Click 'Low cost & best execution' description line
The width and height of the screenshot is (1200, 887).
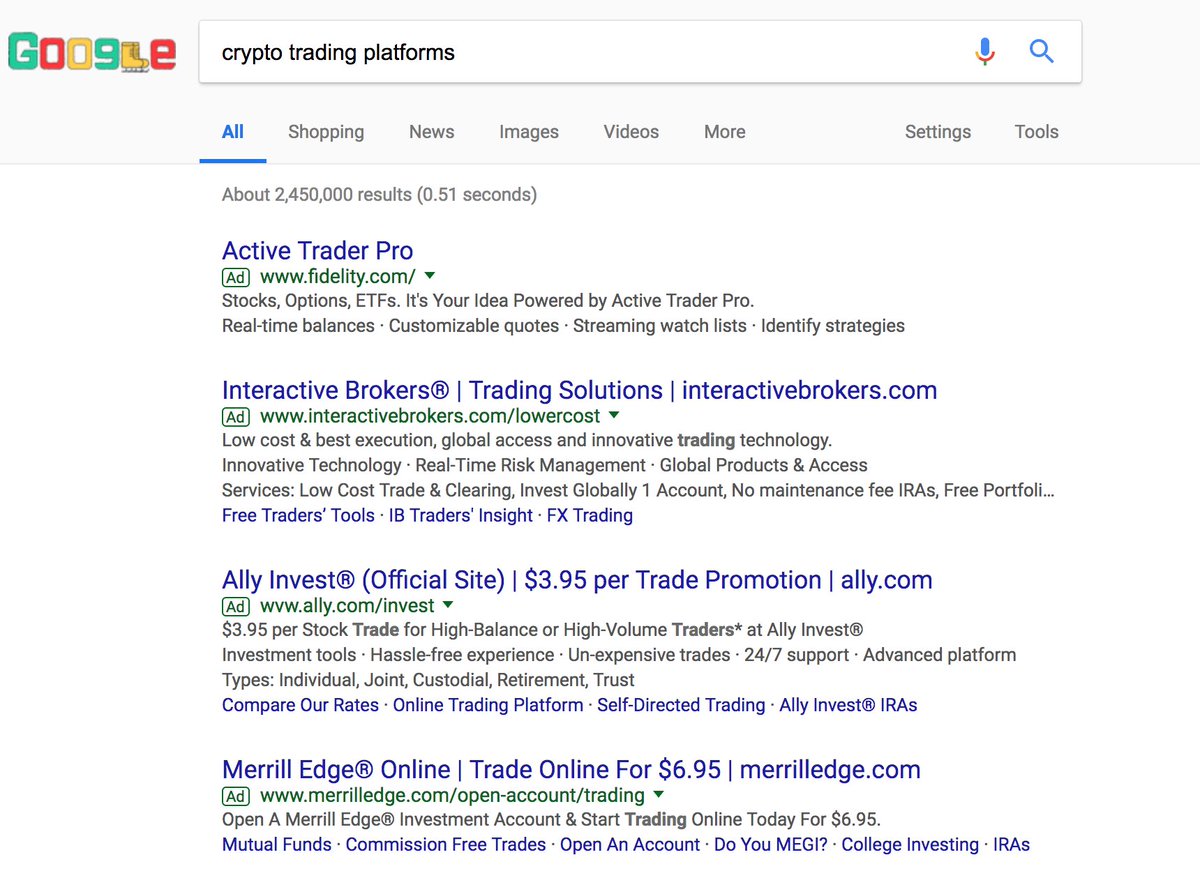click(527, 441)
